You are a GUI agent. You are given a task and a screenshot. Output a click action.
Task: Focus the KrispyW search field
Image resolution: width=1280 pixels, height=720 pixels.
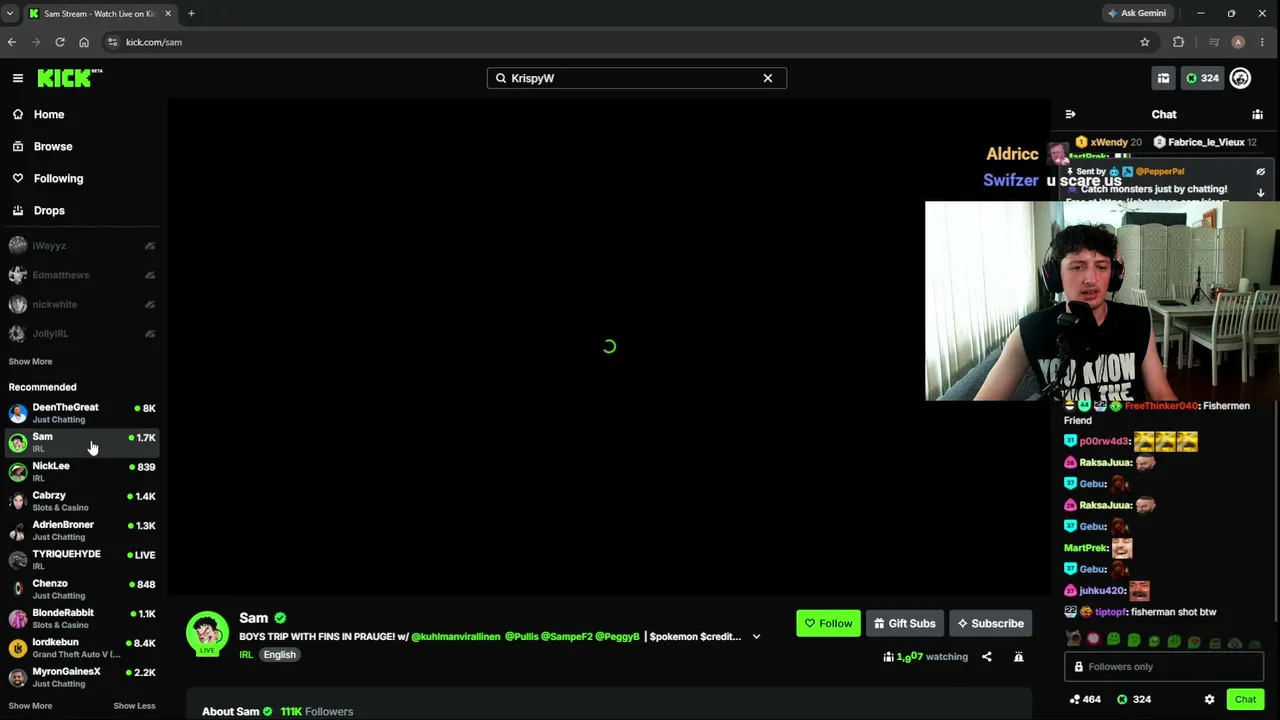click(x=636, y=78)
